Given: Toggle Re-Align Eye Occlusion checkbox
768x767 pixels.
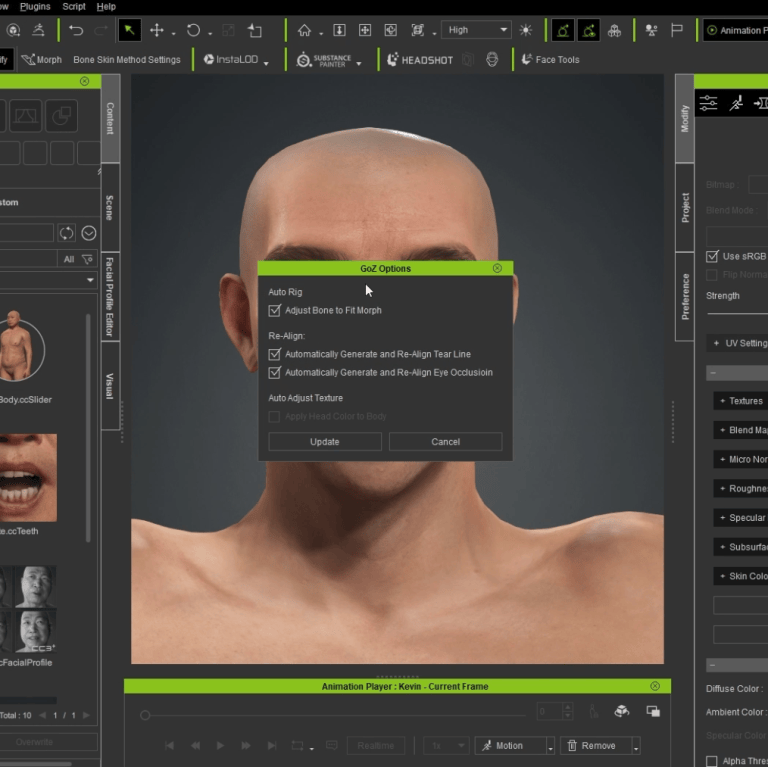Looking at the screenshot, I should (x=274, y=373).
